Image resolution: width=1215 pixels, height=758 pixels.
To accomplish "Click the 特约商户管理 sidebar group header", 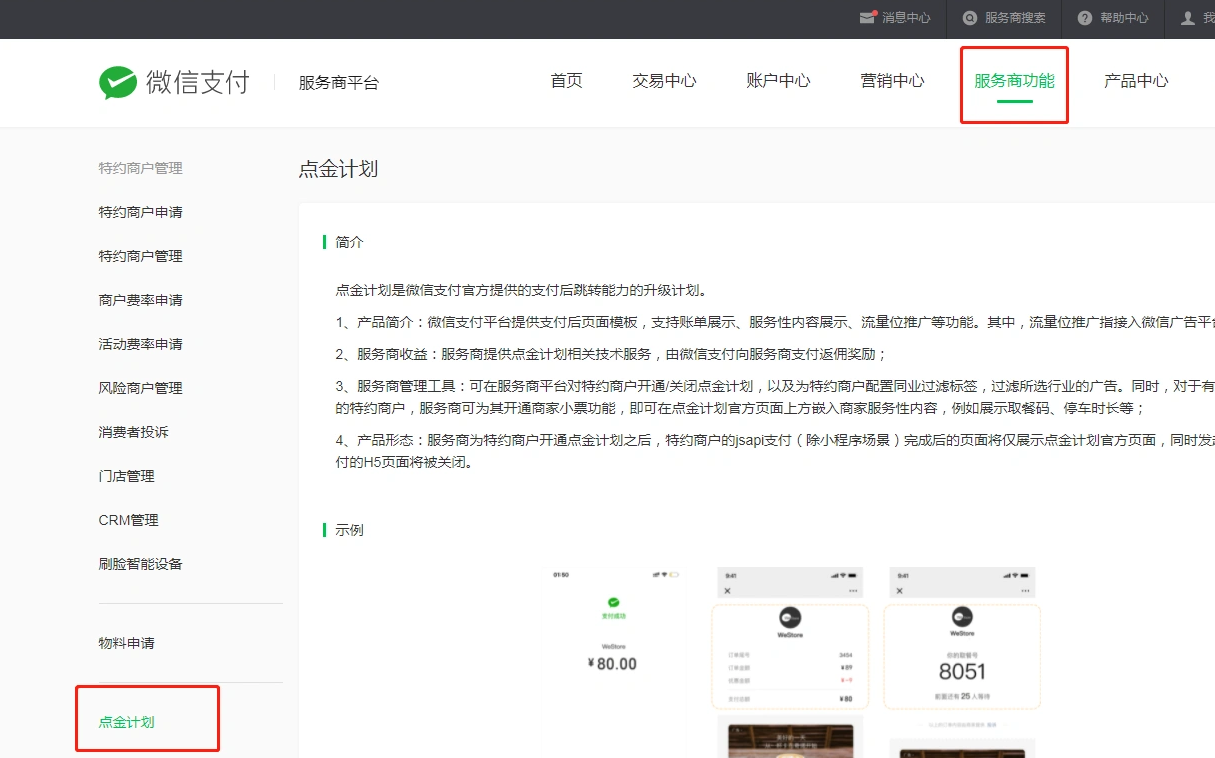I will (x=141, y=168).
